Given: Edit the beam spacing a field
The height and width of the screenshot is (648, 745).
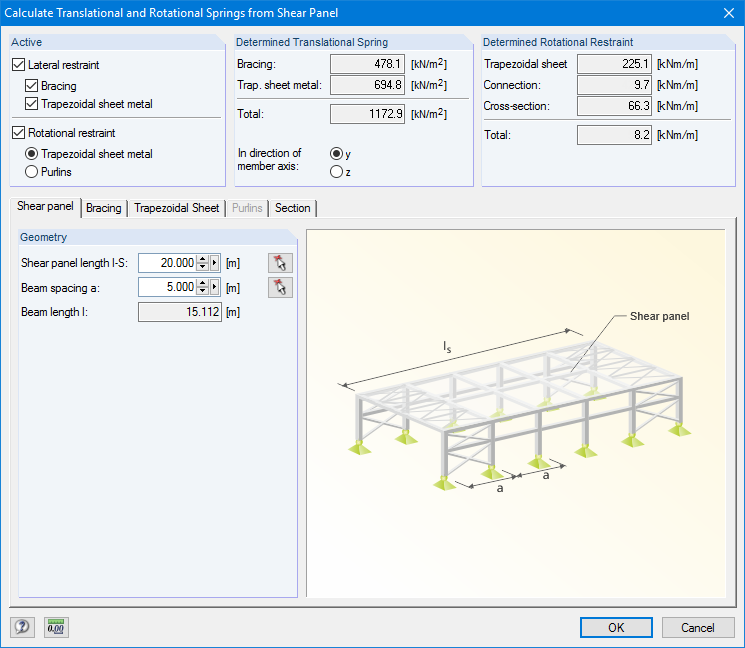Looking at the screenshot, I should click(x=167, y=287).
